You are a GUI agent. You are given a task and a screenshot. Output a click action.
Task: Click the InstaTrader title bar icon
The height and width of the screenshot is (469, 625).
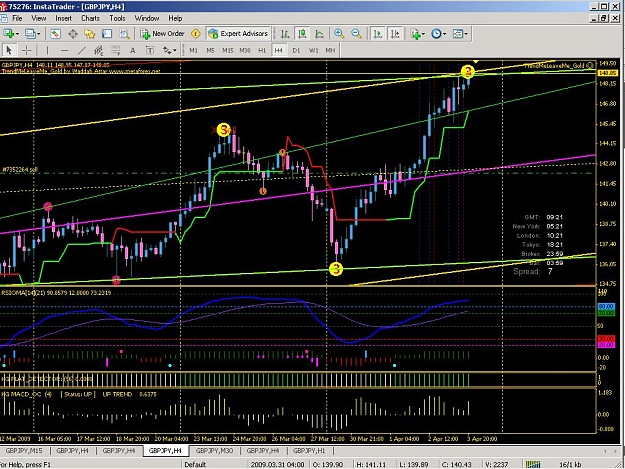coord(3,6)
